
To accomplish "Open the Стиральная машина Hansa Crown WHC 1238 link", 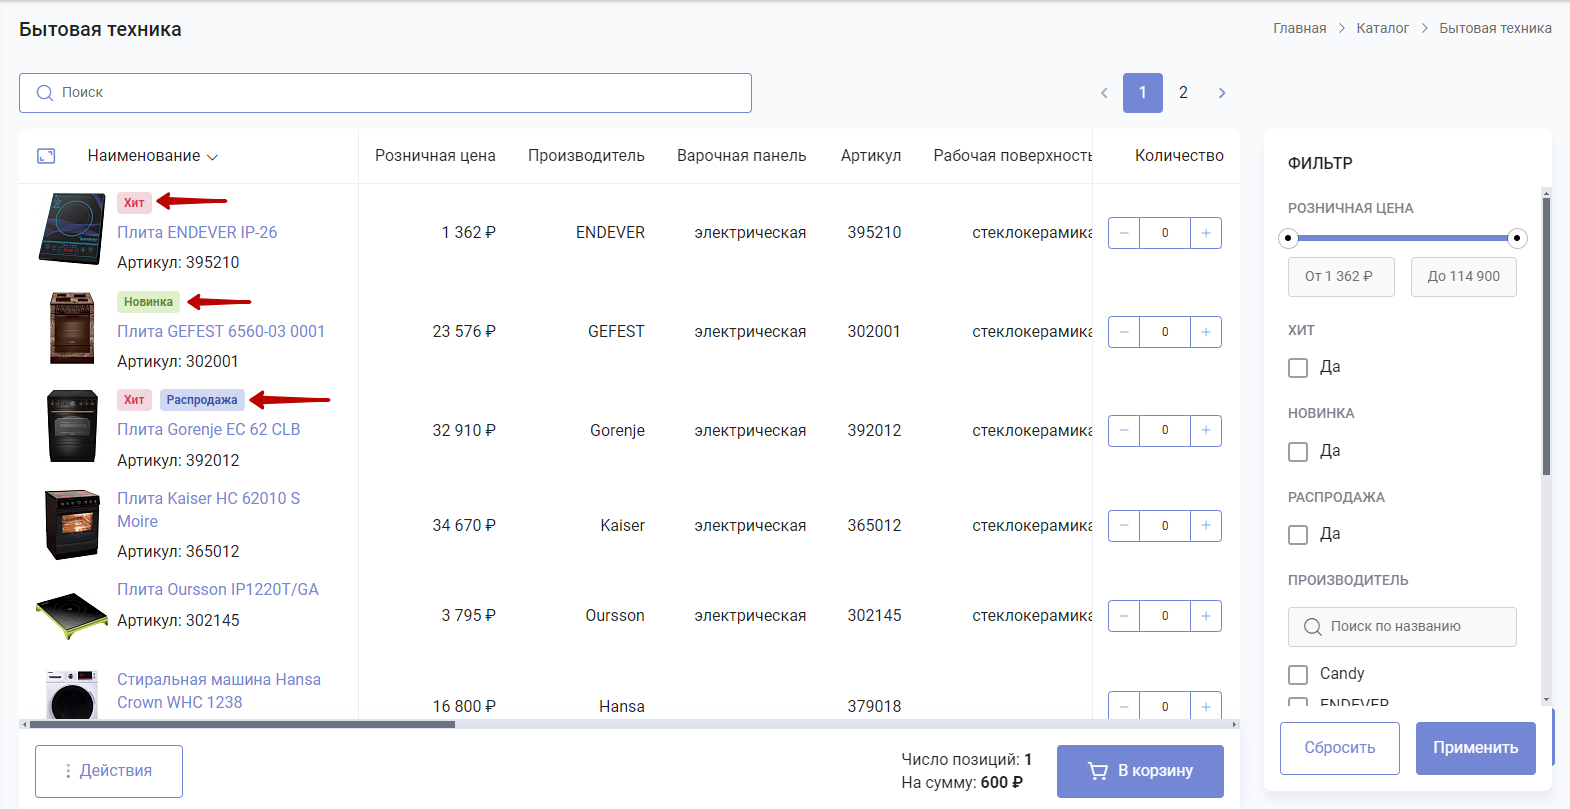I will [x=219, y=691].
